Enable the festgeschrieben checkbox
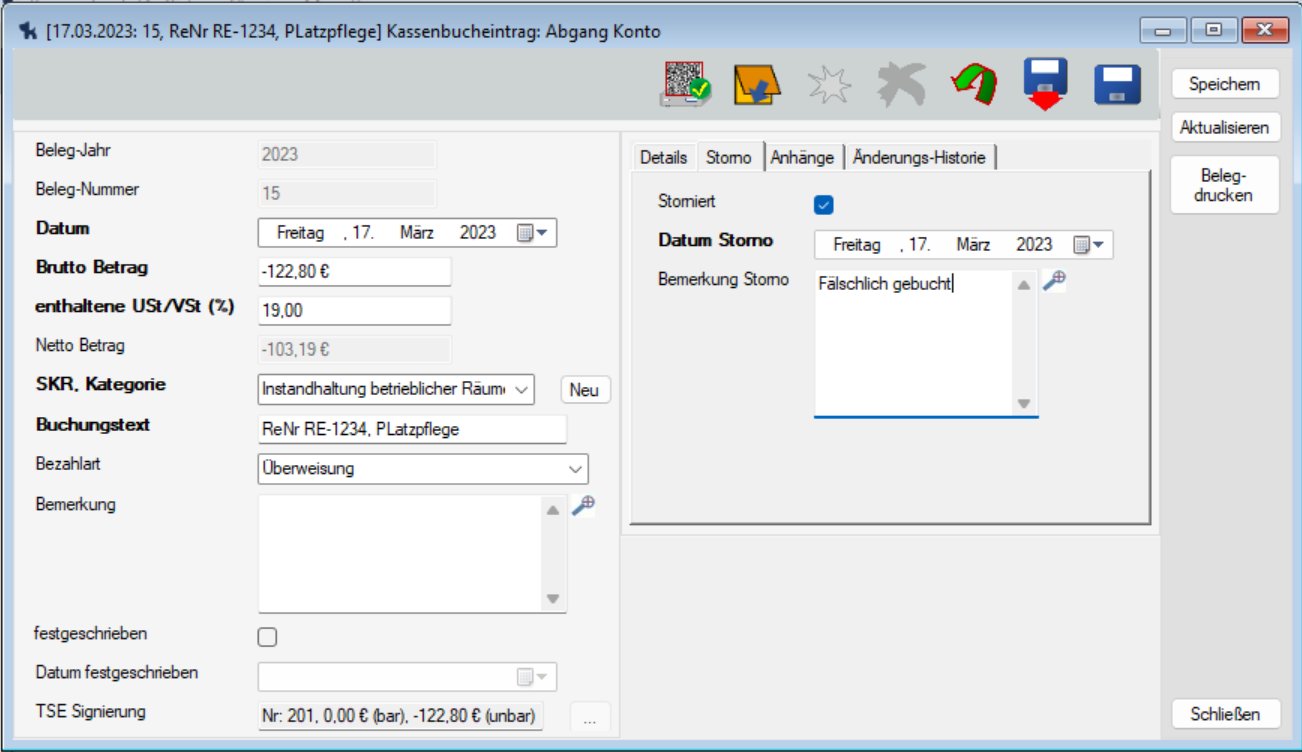The width and height of the screenshot is (1302, 752). tap(267, 637)
